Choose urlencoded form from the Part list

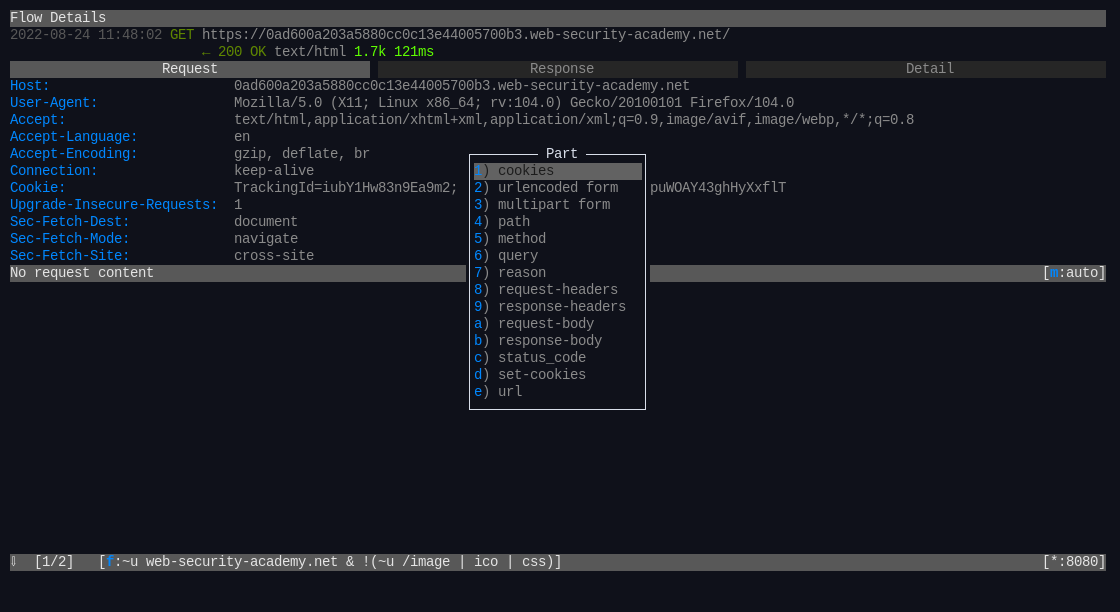(557, 188)
